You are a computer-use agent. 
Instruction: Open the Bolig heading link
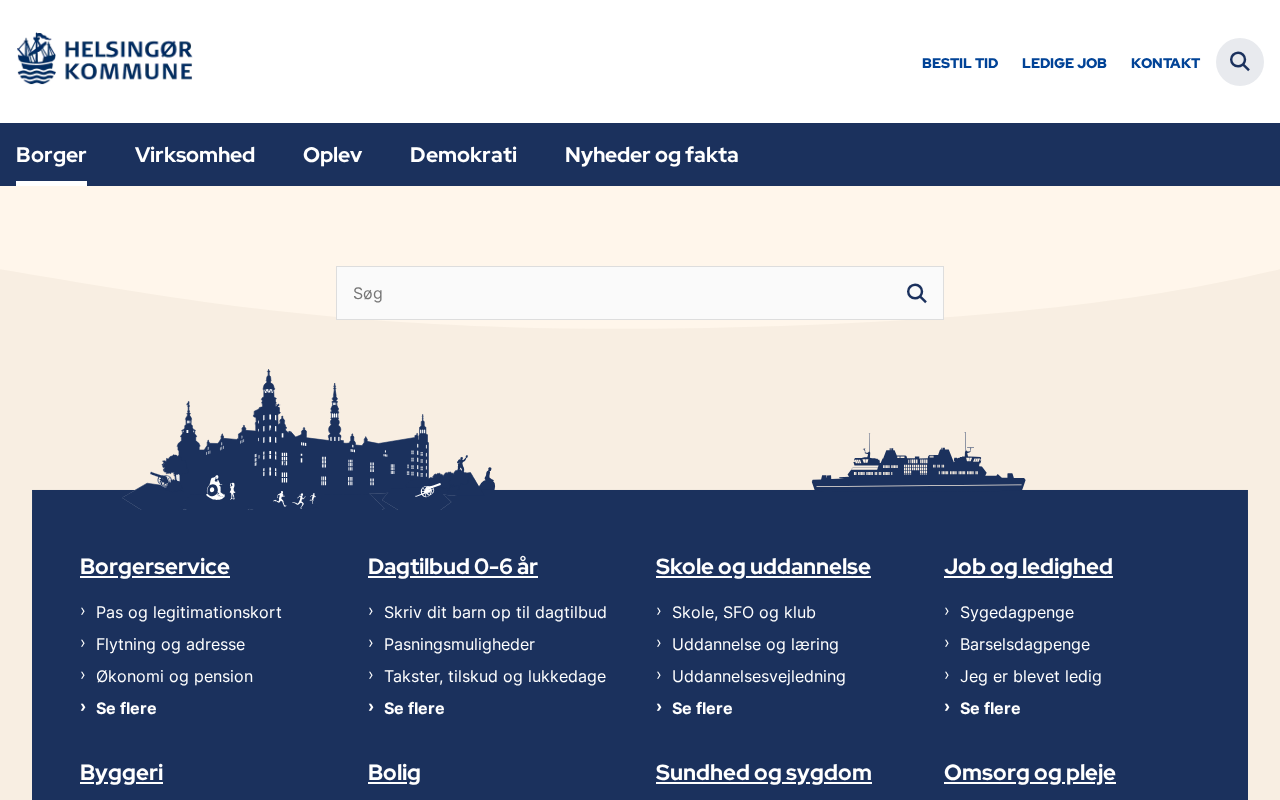click(394, 772)
